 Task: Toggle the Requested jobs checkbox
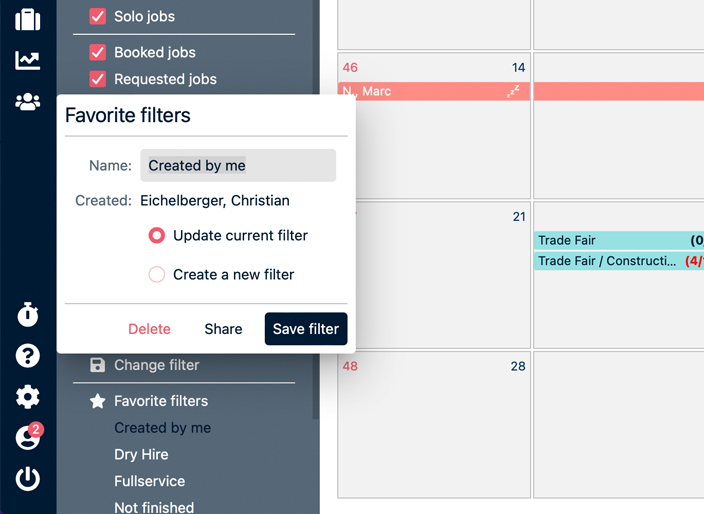[x=97, y=79]
